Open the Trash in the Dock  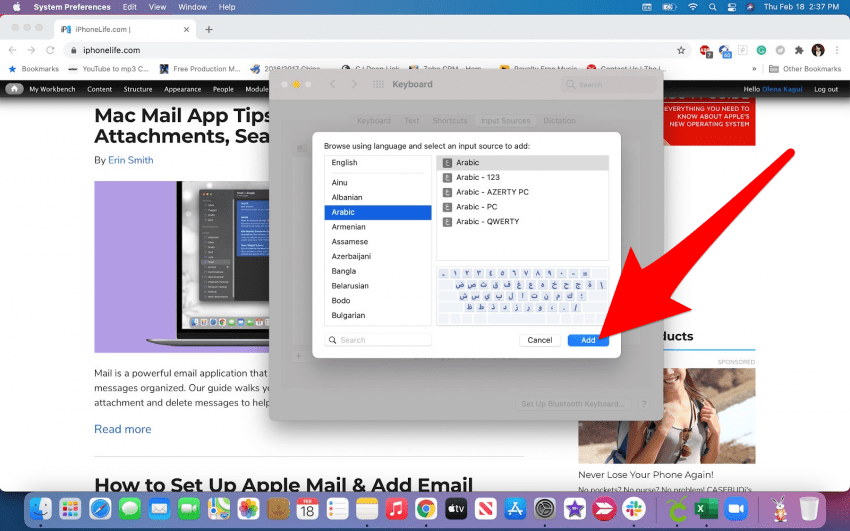point(808,509)
